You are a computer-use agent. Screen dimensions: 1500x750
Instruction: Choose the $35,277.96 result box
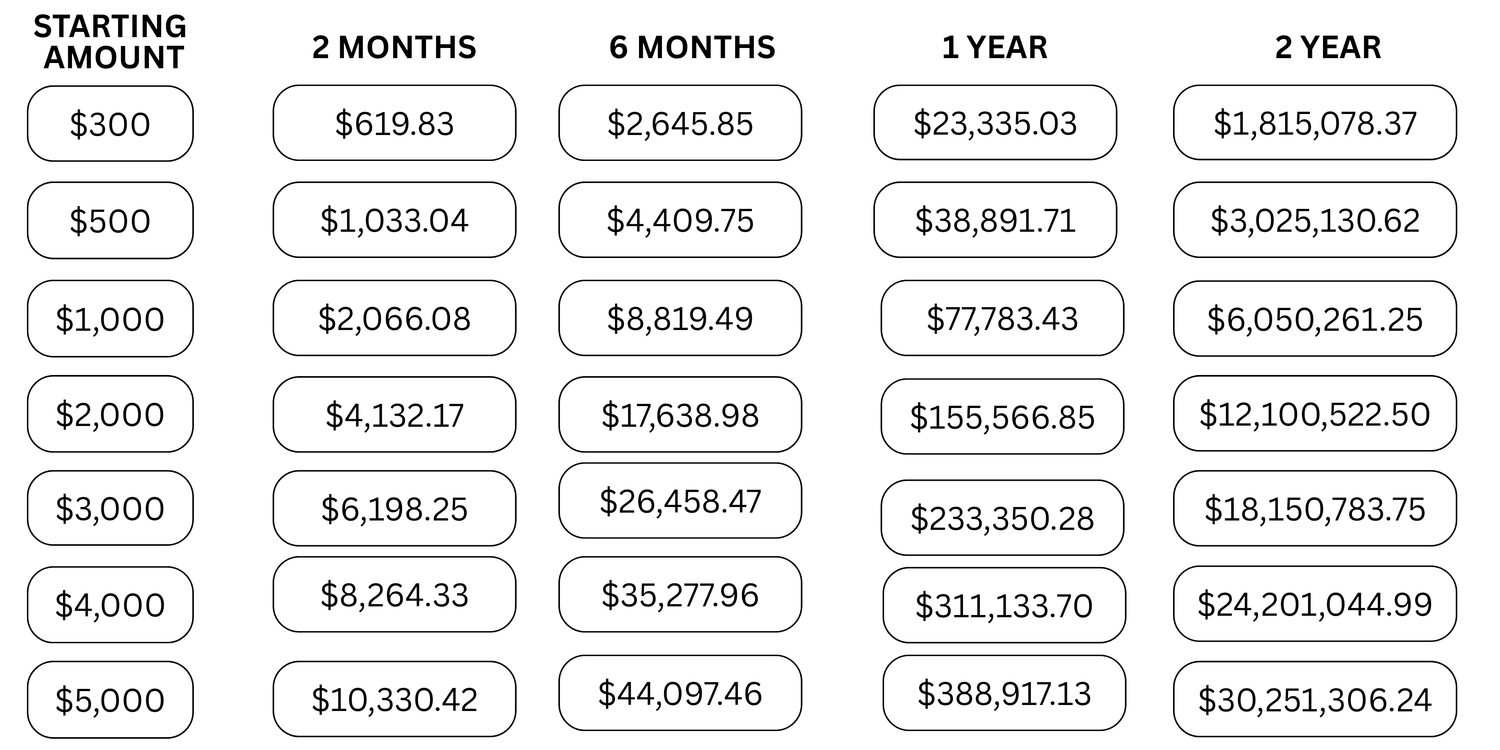pyautogui.click(x=680, y=595)
